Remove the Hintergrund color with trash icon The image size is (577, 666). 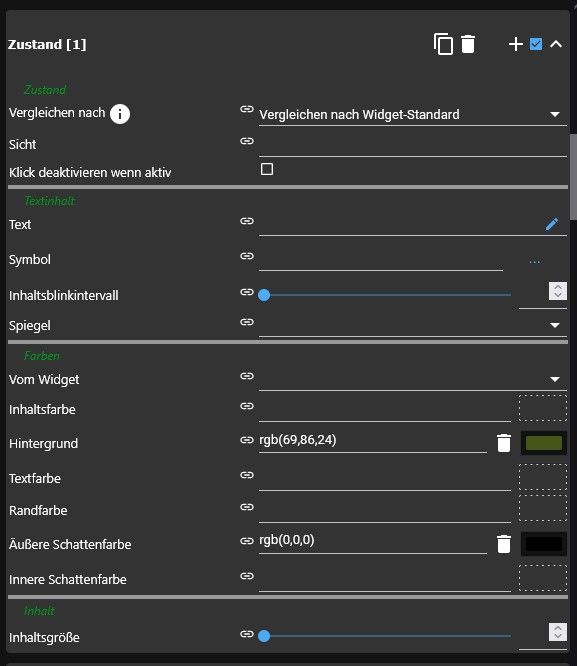[504, 443]
